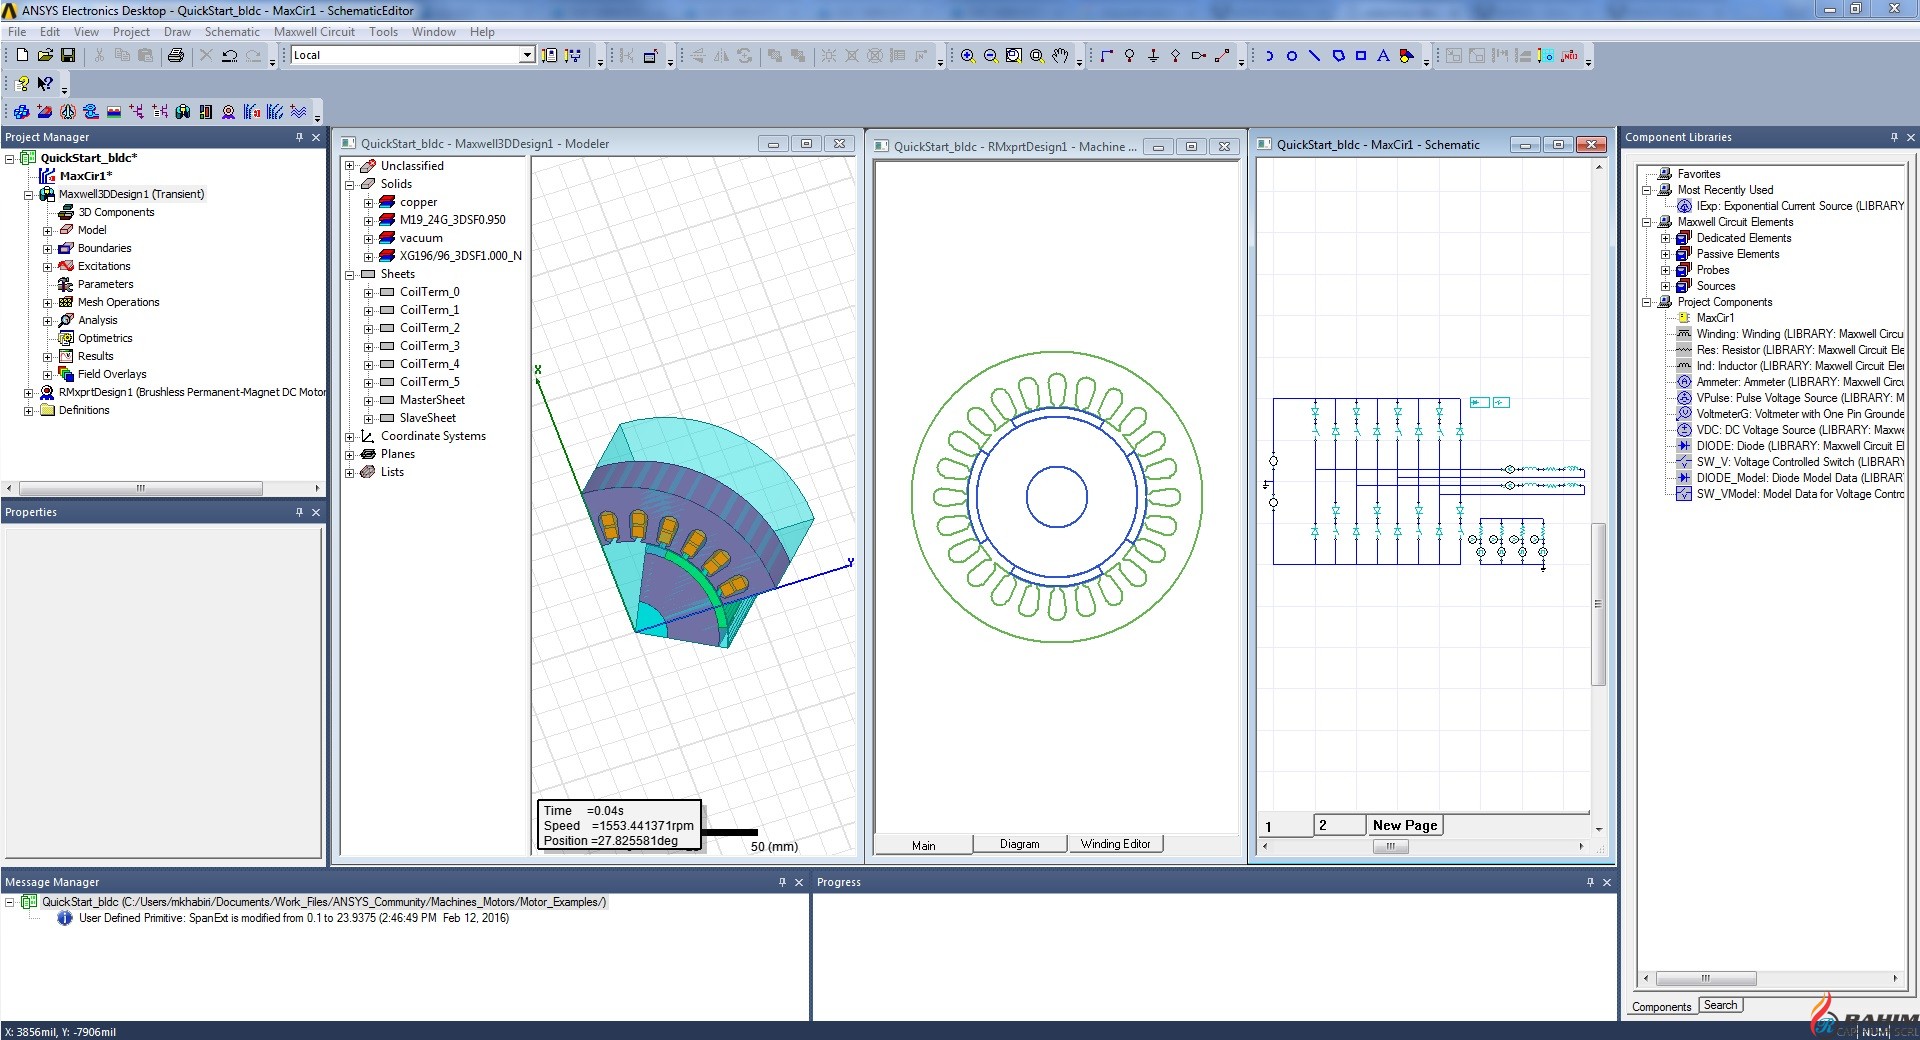Toggle the Project Manager auto-hide pin

(299, 137)
